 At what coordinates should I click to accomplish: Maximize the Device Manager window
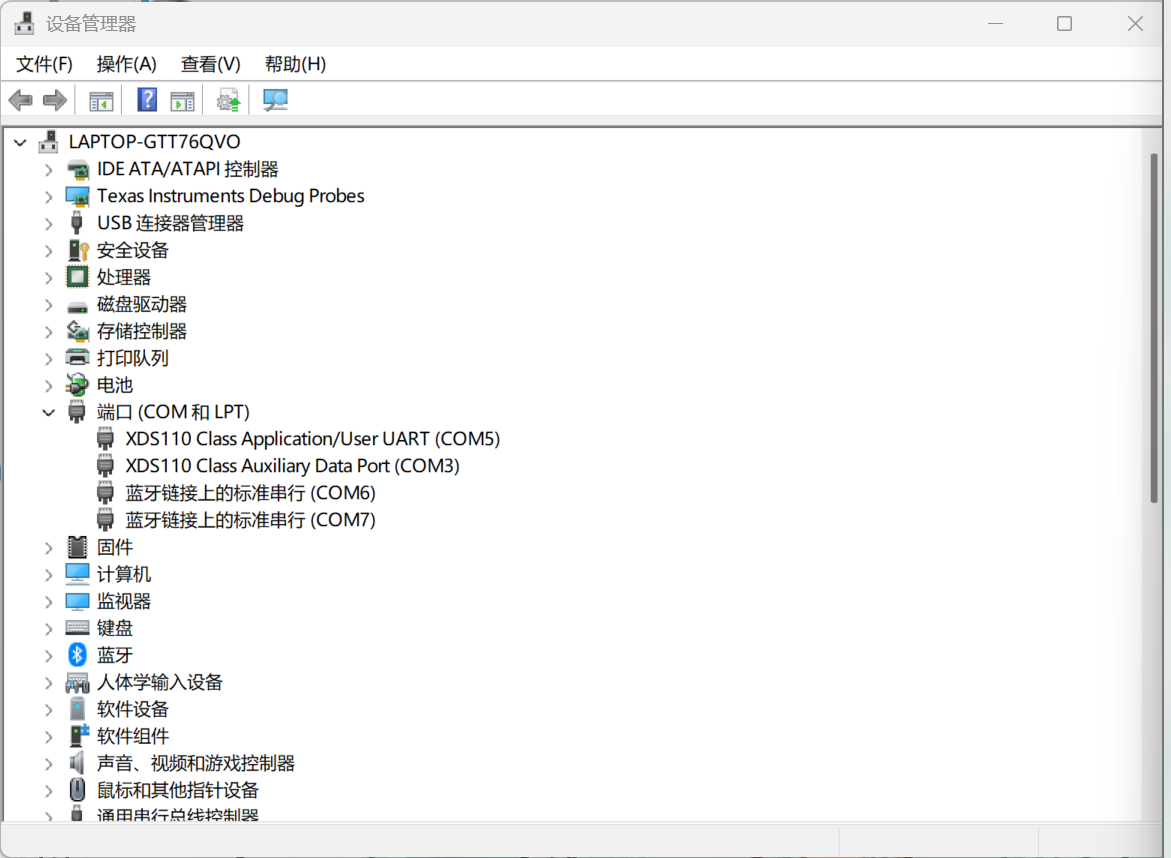(x=1064, y=24)
